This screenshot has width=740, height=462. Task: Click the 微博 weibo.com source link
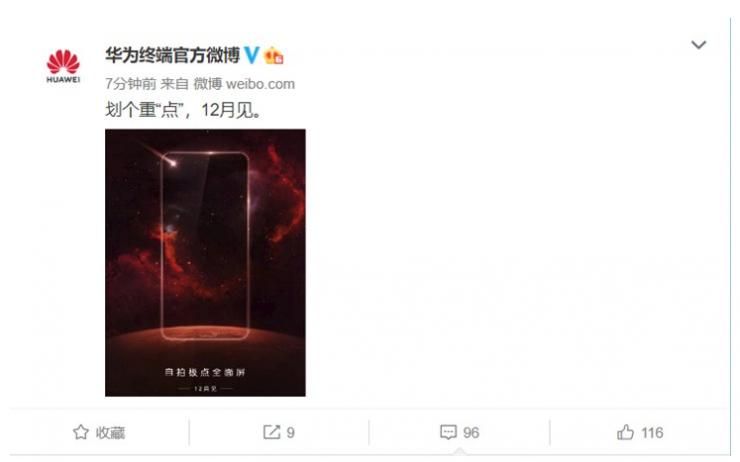click(x=244, y=84)
